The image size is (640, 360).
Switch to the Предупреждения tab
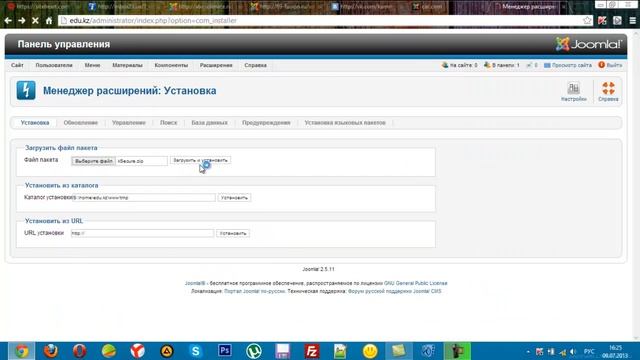pos(266,123)
